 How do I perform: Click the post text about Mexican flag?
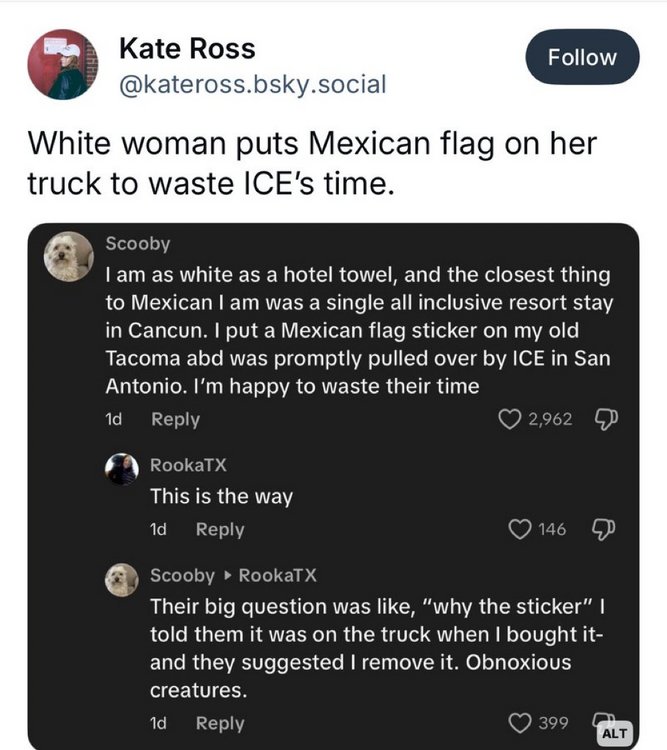coord(311,164)
